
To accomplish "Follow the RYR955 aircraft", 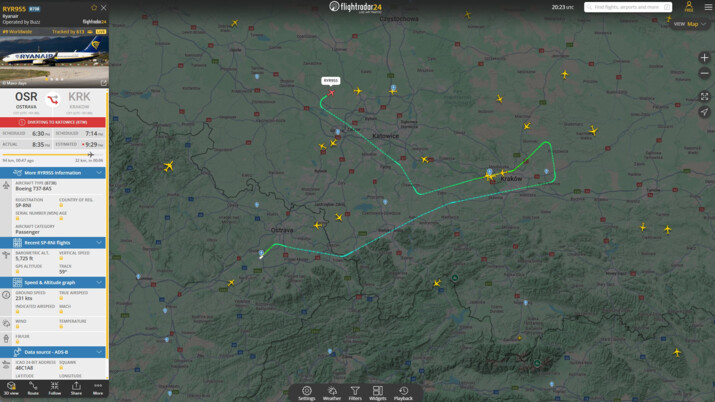I will coord(55,388).
